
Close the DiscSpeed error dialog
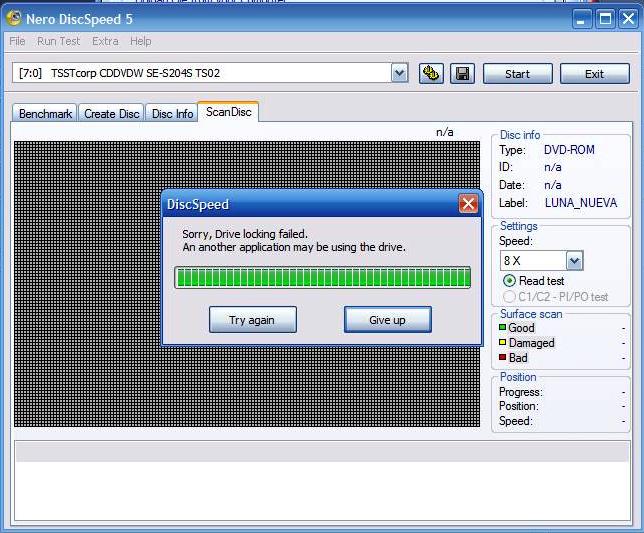point(468,204)
